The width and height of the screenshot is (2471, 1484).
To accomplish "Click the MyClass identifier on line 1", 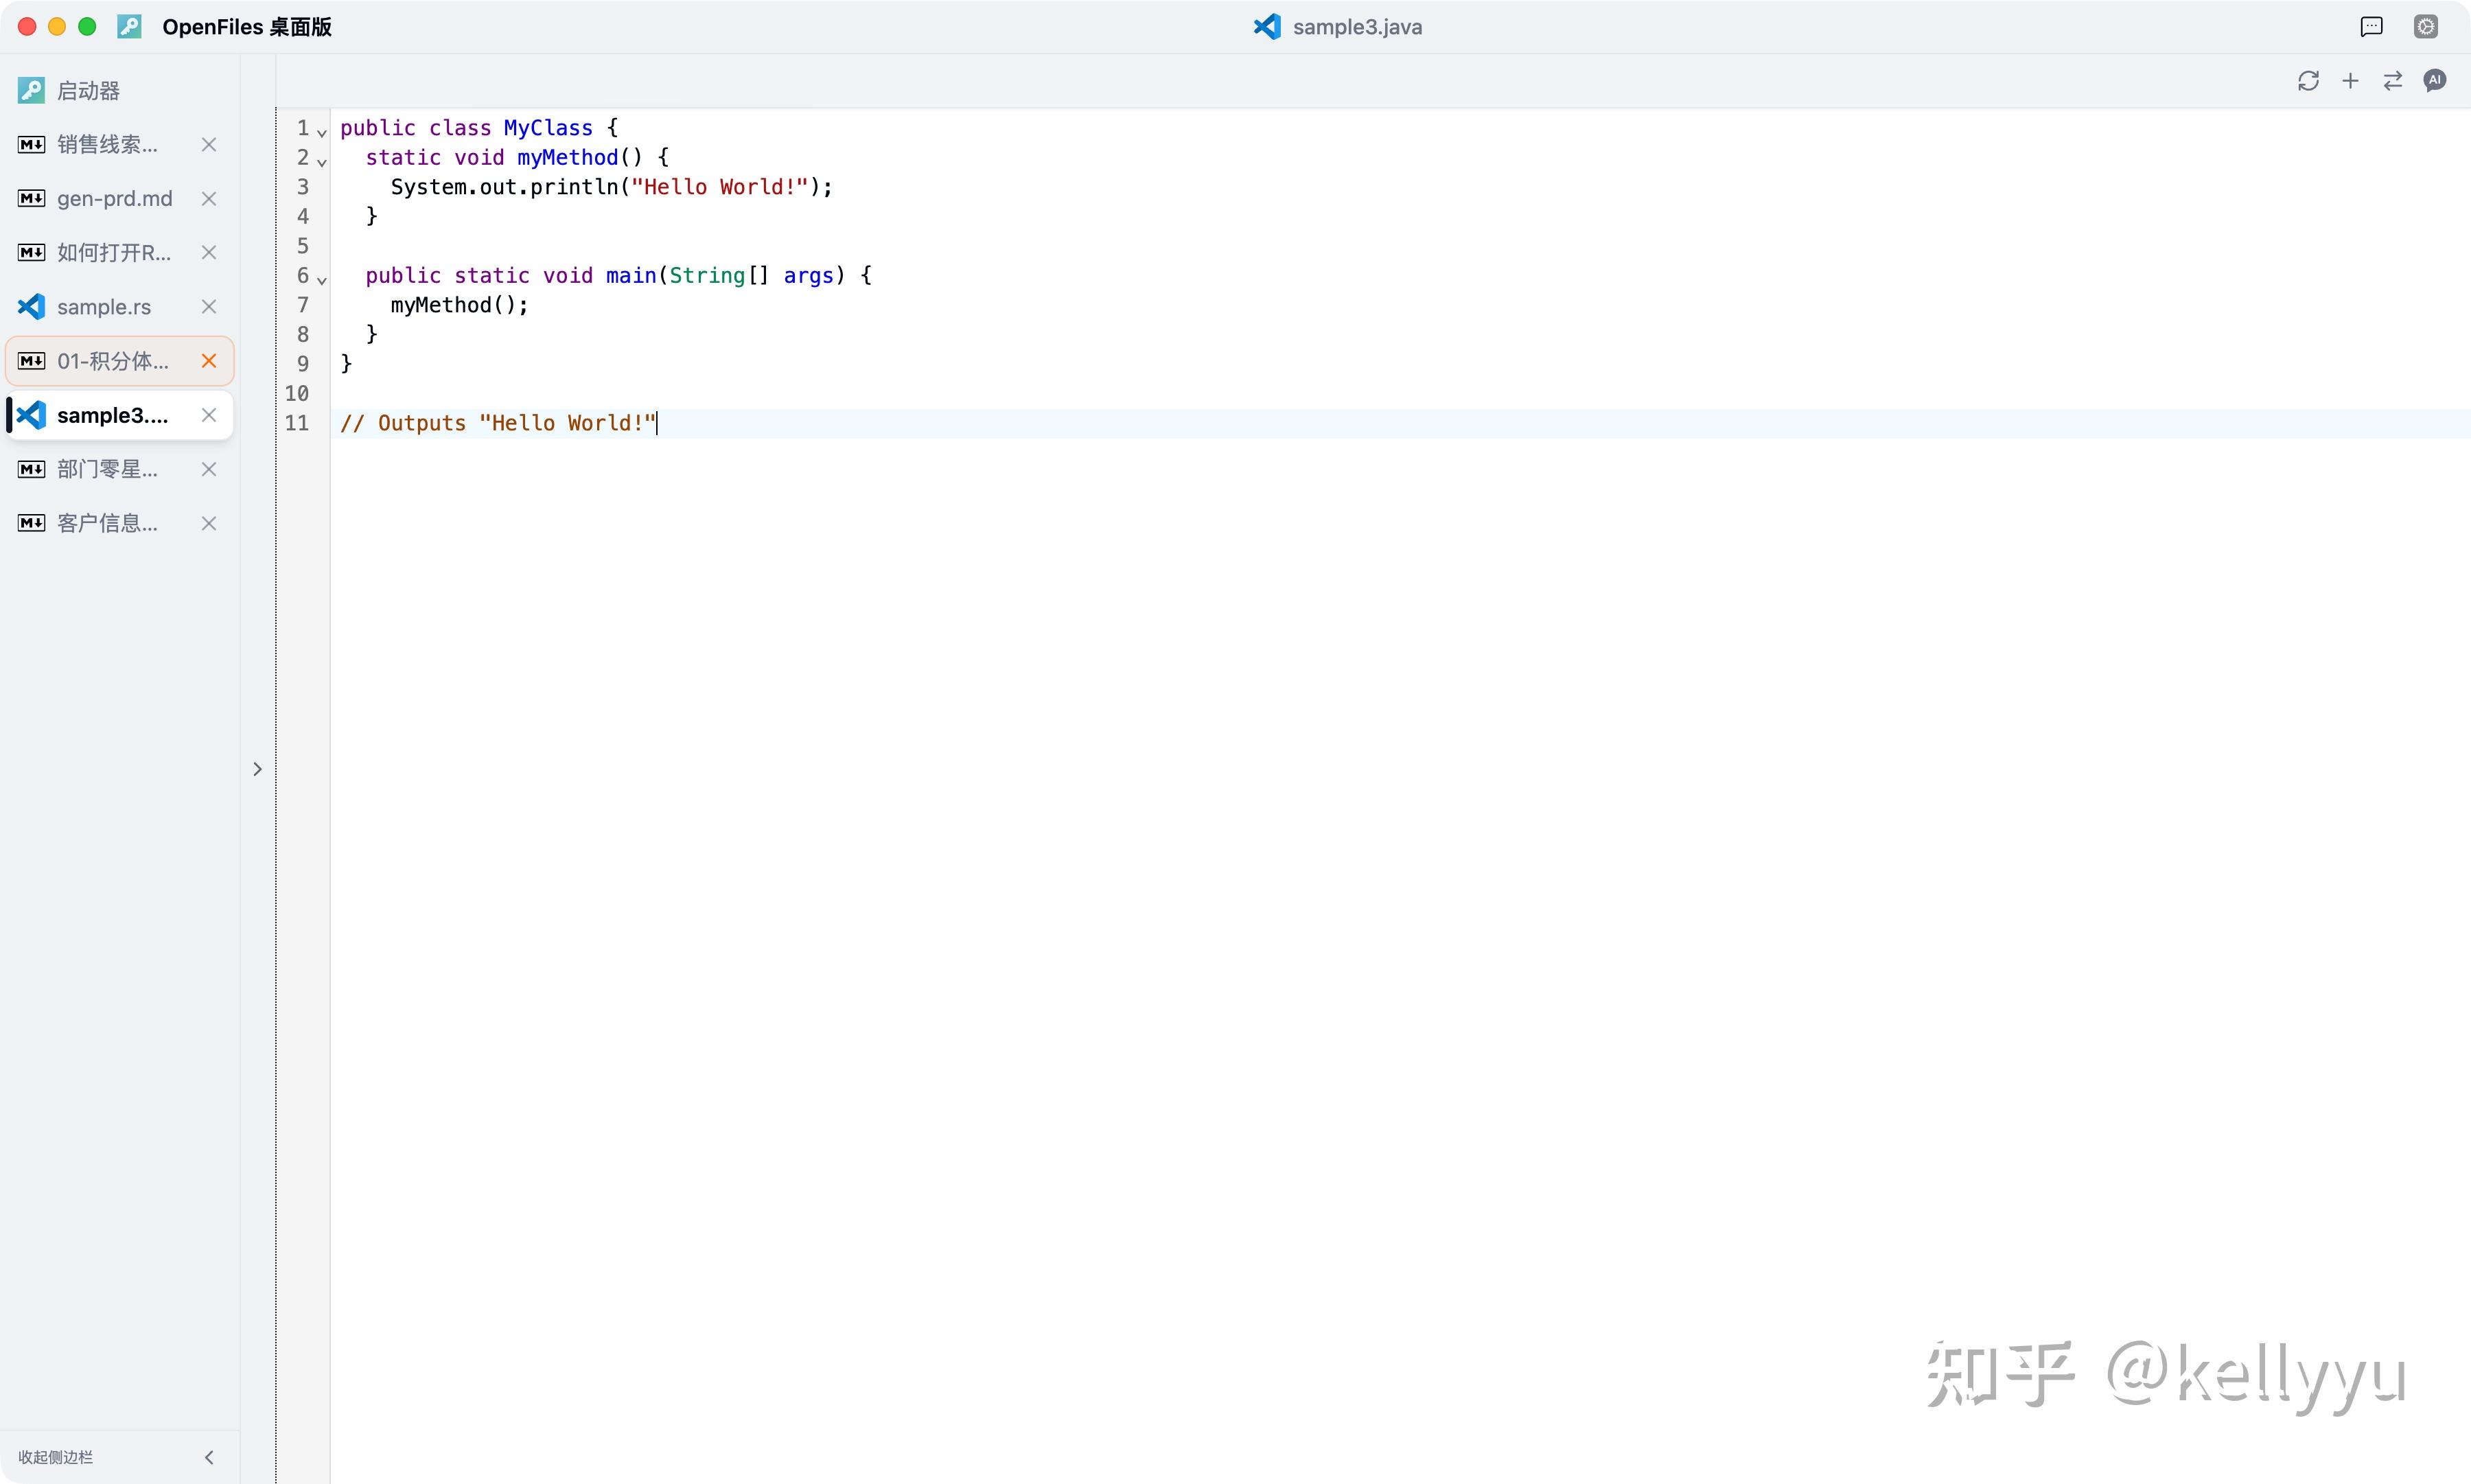I will pyautogui.click(x=548, y=128).
